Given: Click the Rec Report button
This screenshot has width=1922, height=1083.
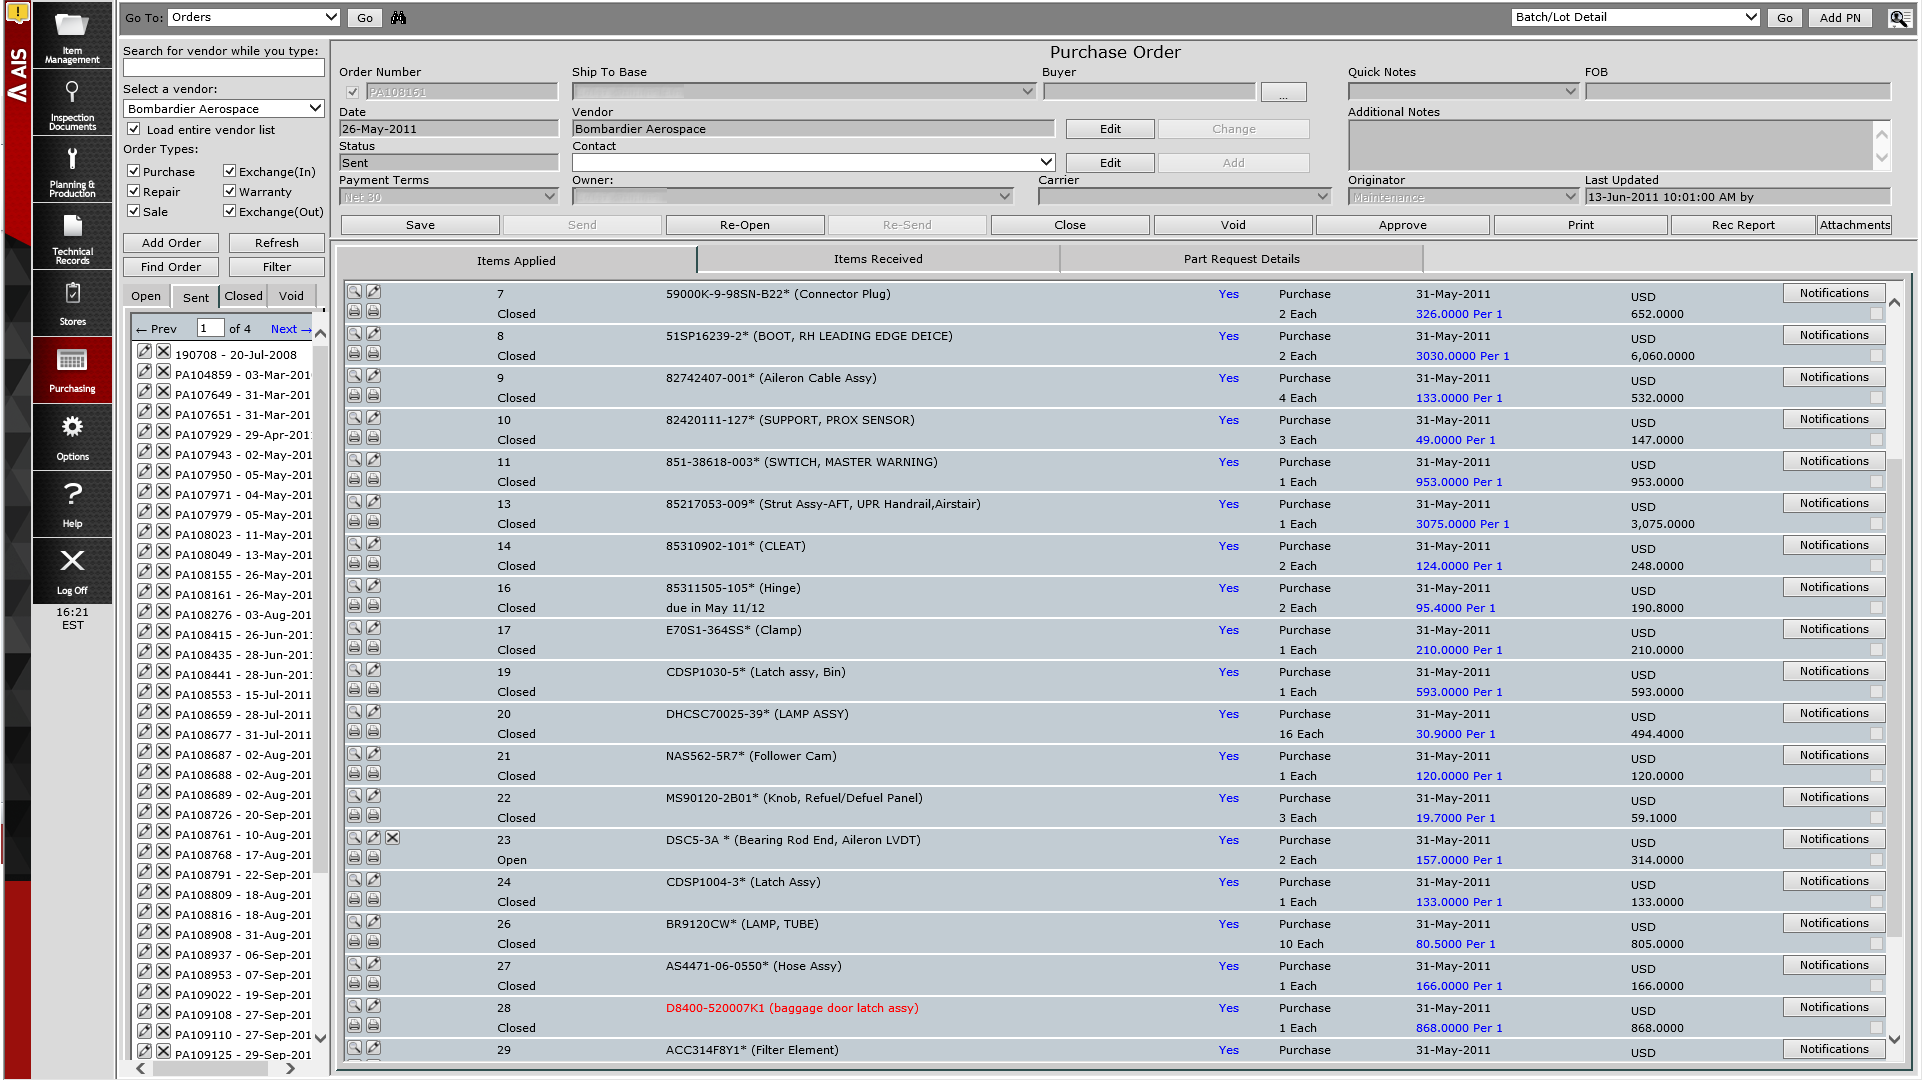Looking at the screenshot, I should [1742, 225].
